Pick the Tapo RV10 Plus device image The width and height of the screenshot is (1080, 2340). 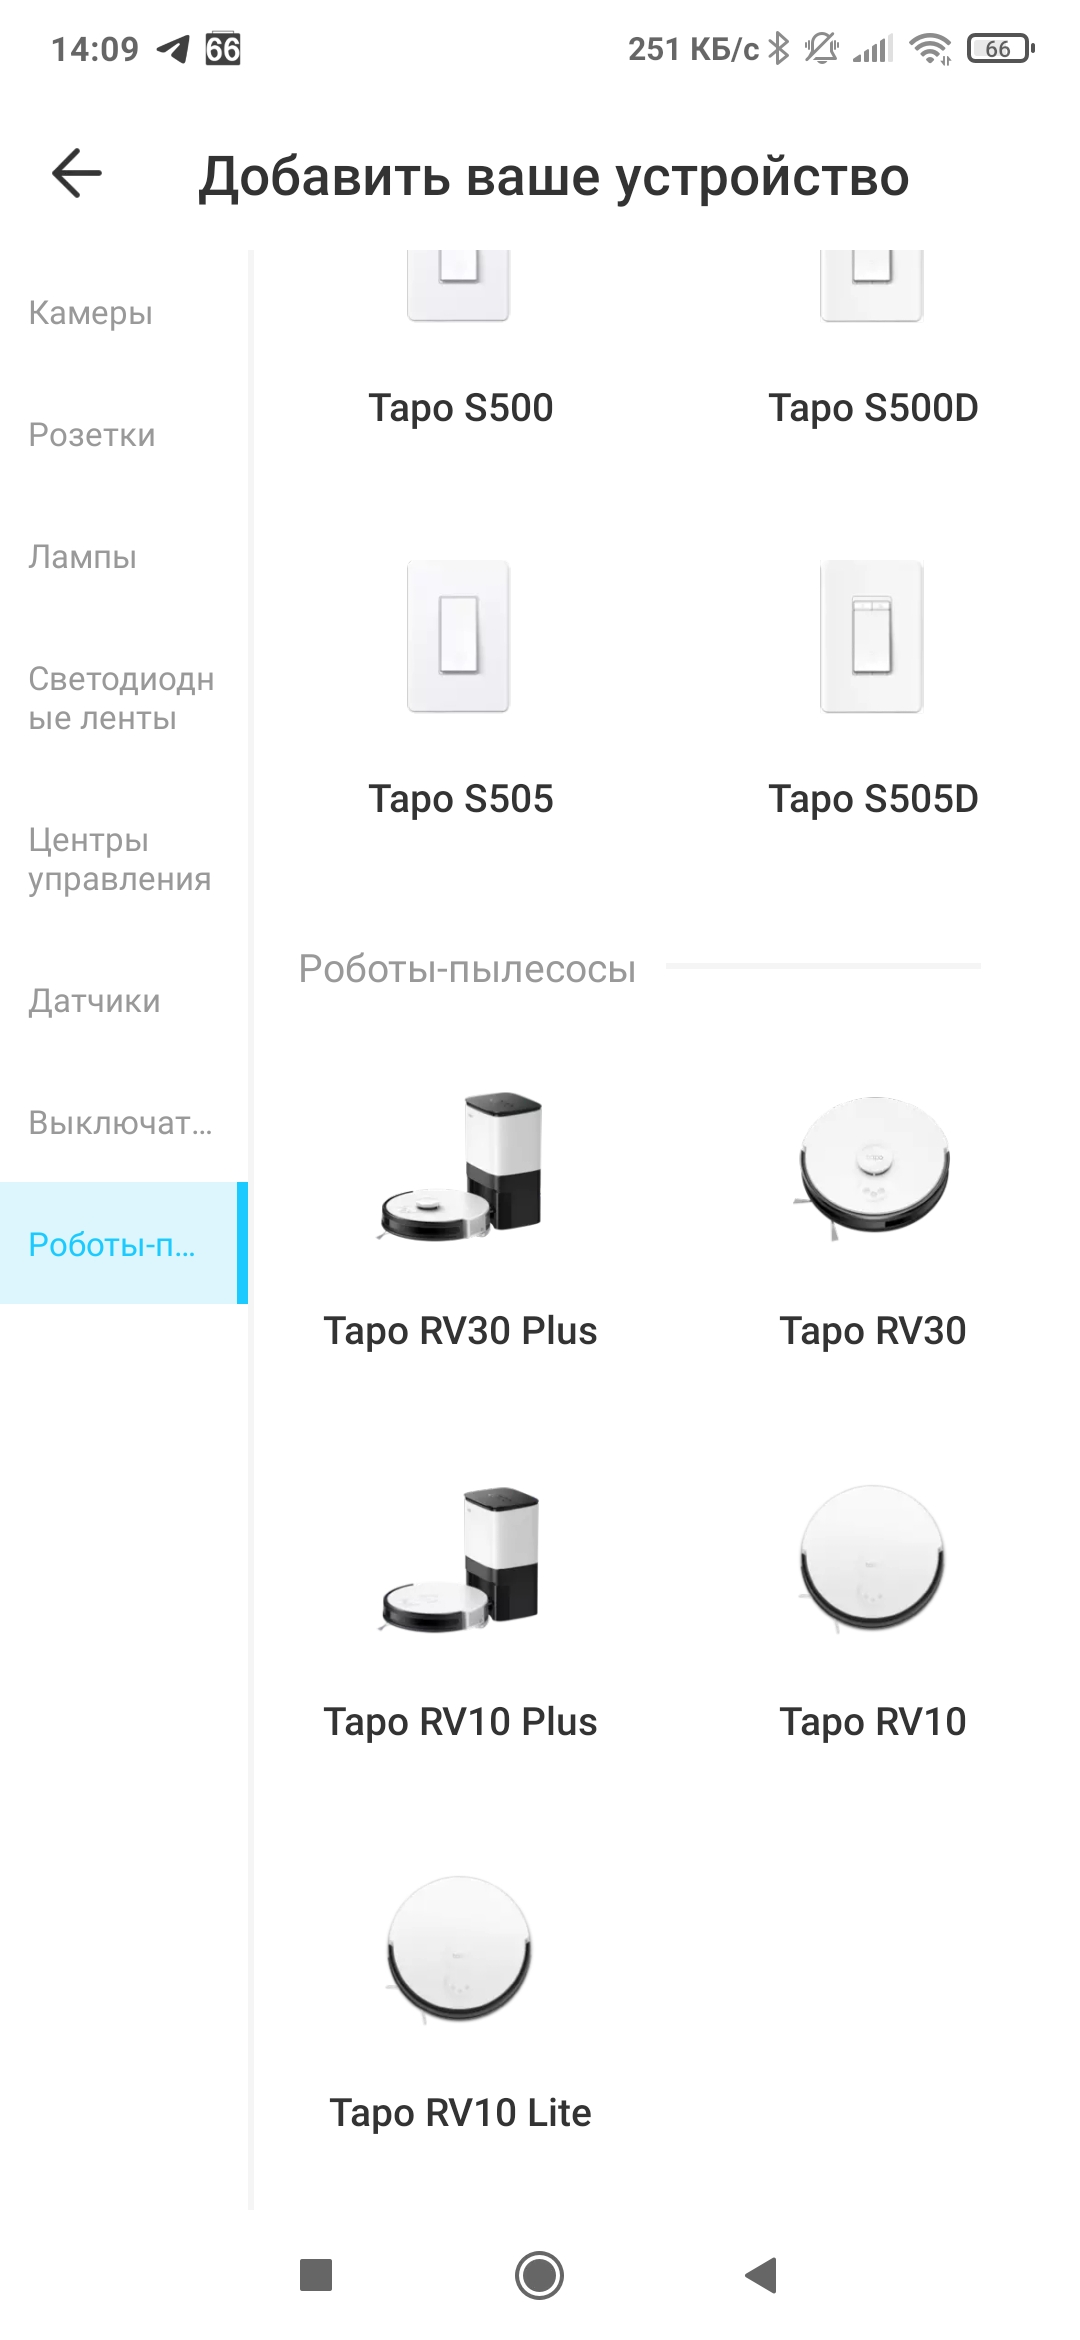[x=460, y=1559]
